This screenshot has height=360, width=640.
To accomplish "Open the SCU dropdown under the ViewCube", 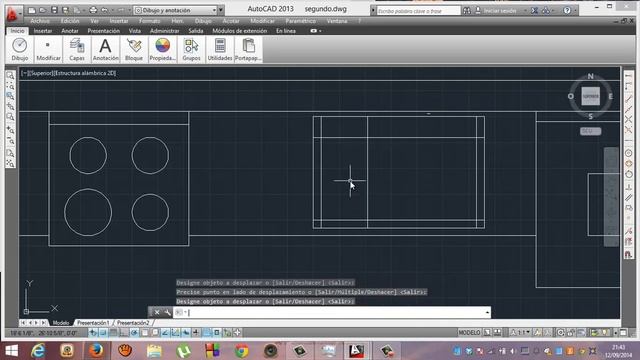I will pos(590,131).
